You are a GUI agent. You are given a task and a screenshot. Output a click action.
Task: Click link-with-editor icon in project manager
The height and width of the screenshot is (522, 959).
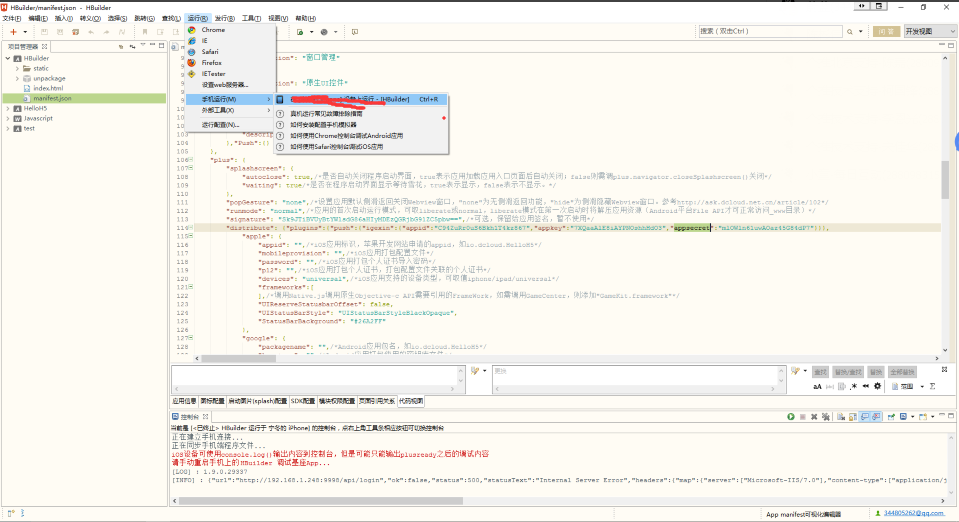tap(132, 47)
